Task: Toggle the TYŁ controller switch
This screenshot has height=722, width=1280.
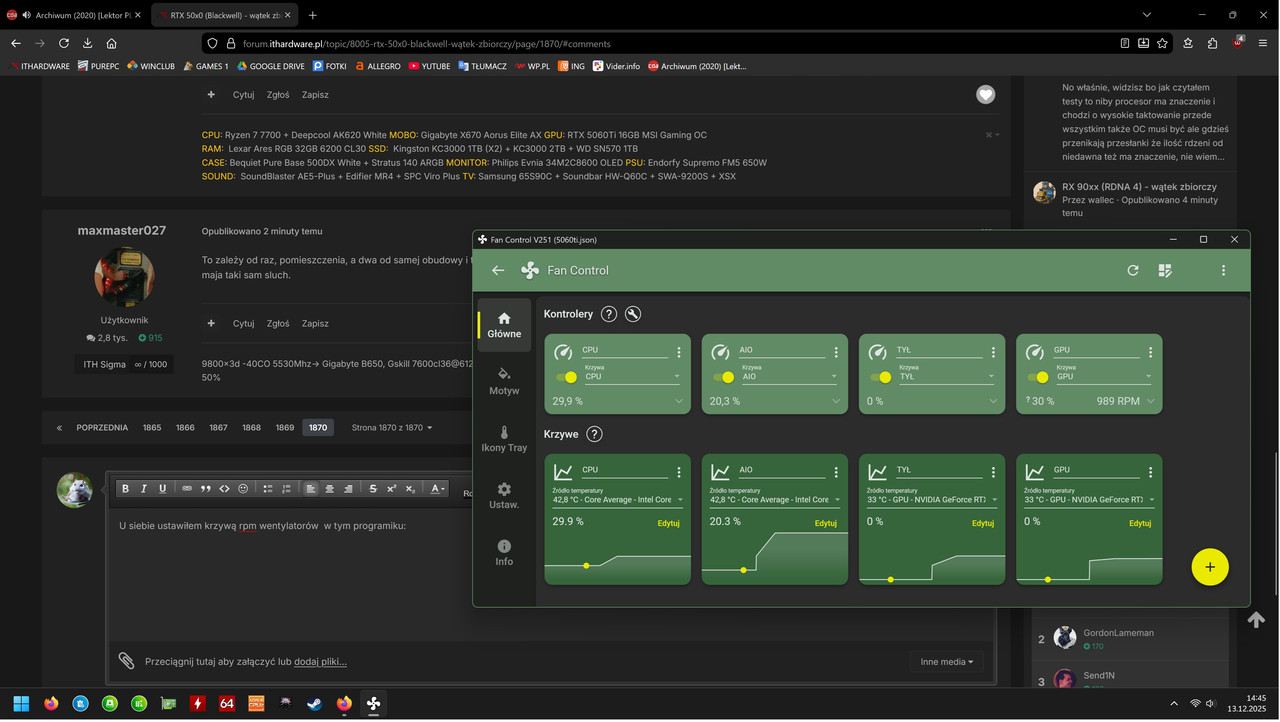Action: click(x=880, y=377)
